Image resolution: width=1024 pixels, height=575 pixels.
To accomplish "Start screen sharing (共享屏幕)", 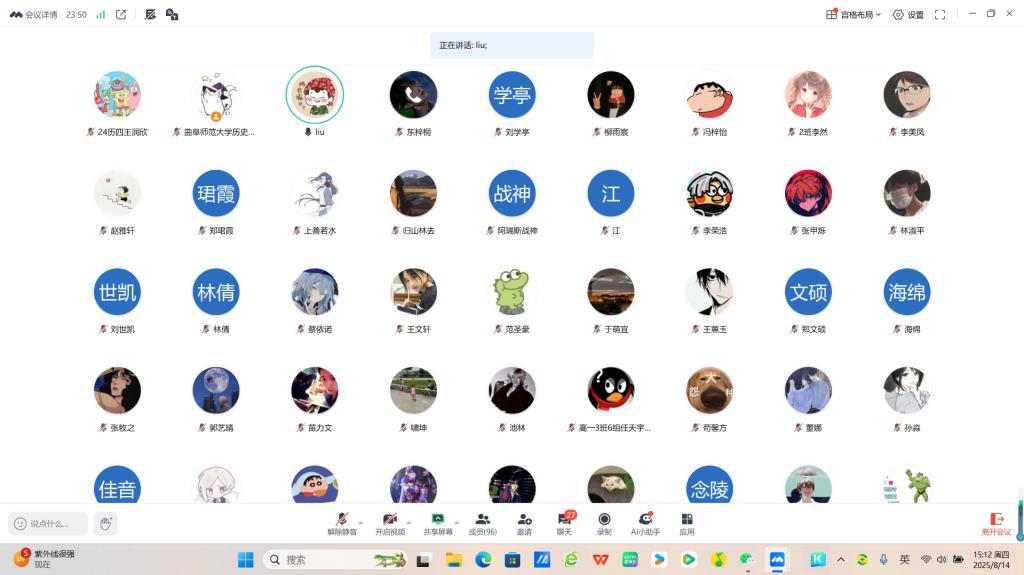I will click(x=437, y=523).
